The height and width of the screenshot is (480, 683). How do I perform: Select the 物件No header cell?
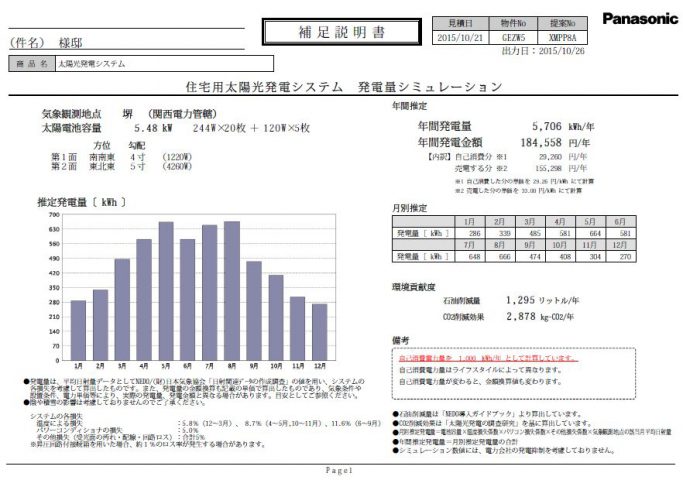click(513, 23)
